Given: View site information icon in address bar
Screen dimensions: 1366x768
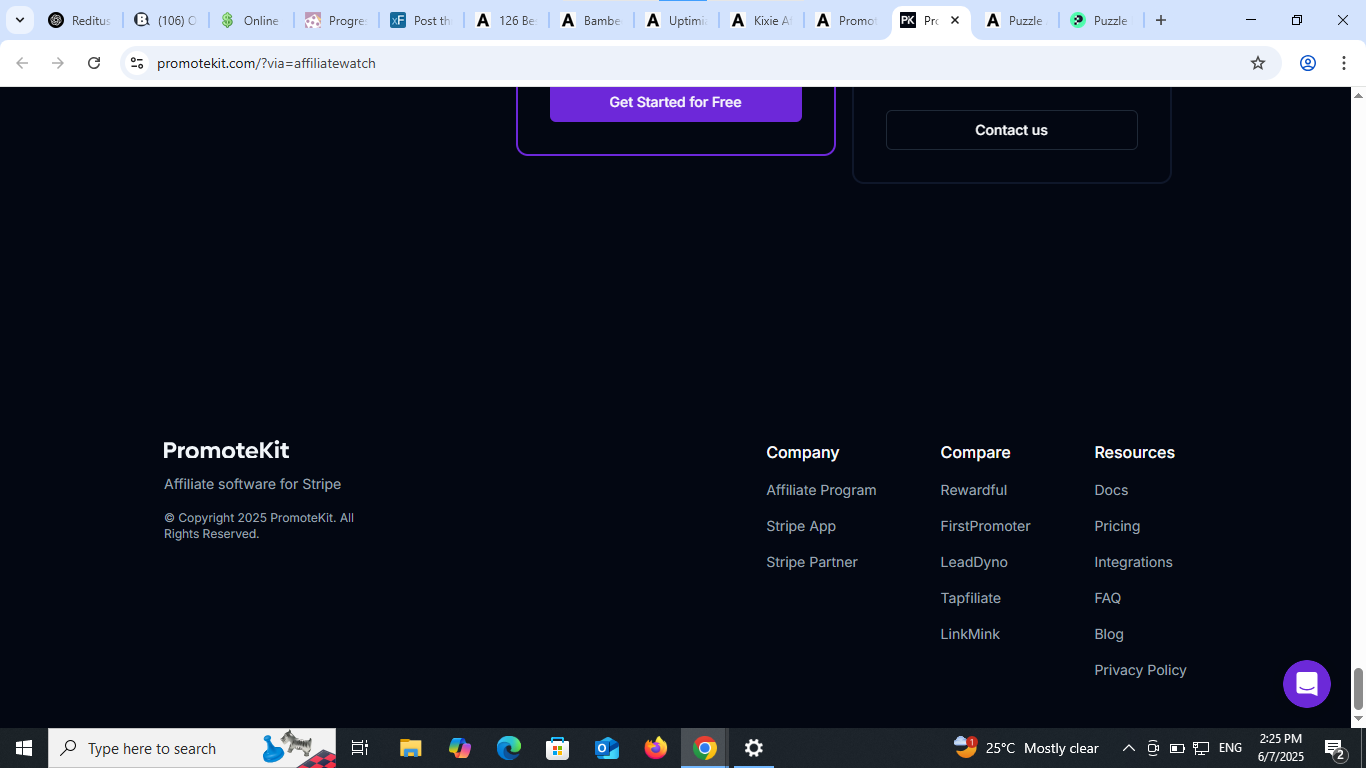Looking at the screenshot, I should coord(138,63).
